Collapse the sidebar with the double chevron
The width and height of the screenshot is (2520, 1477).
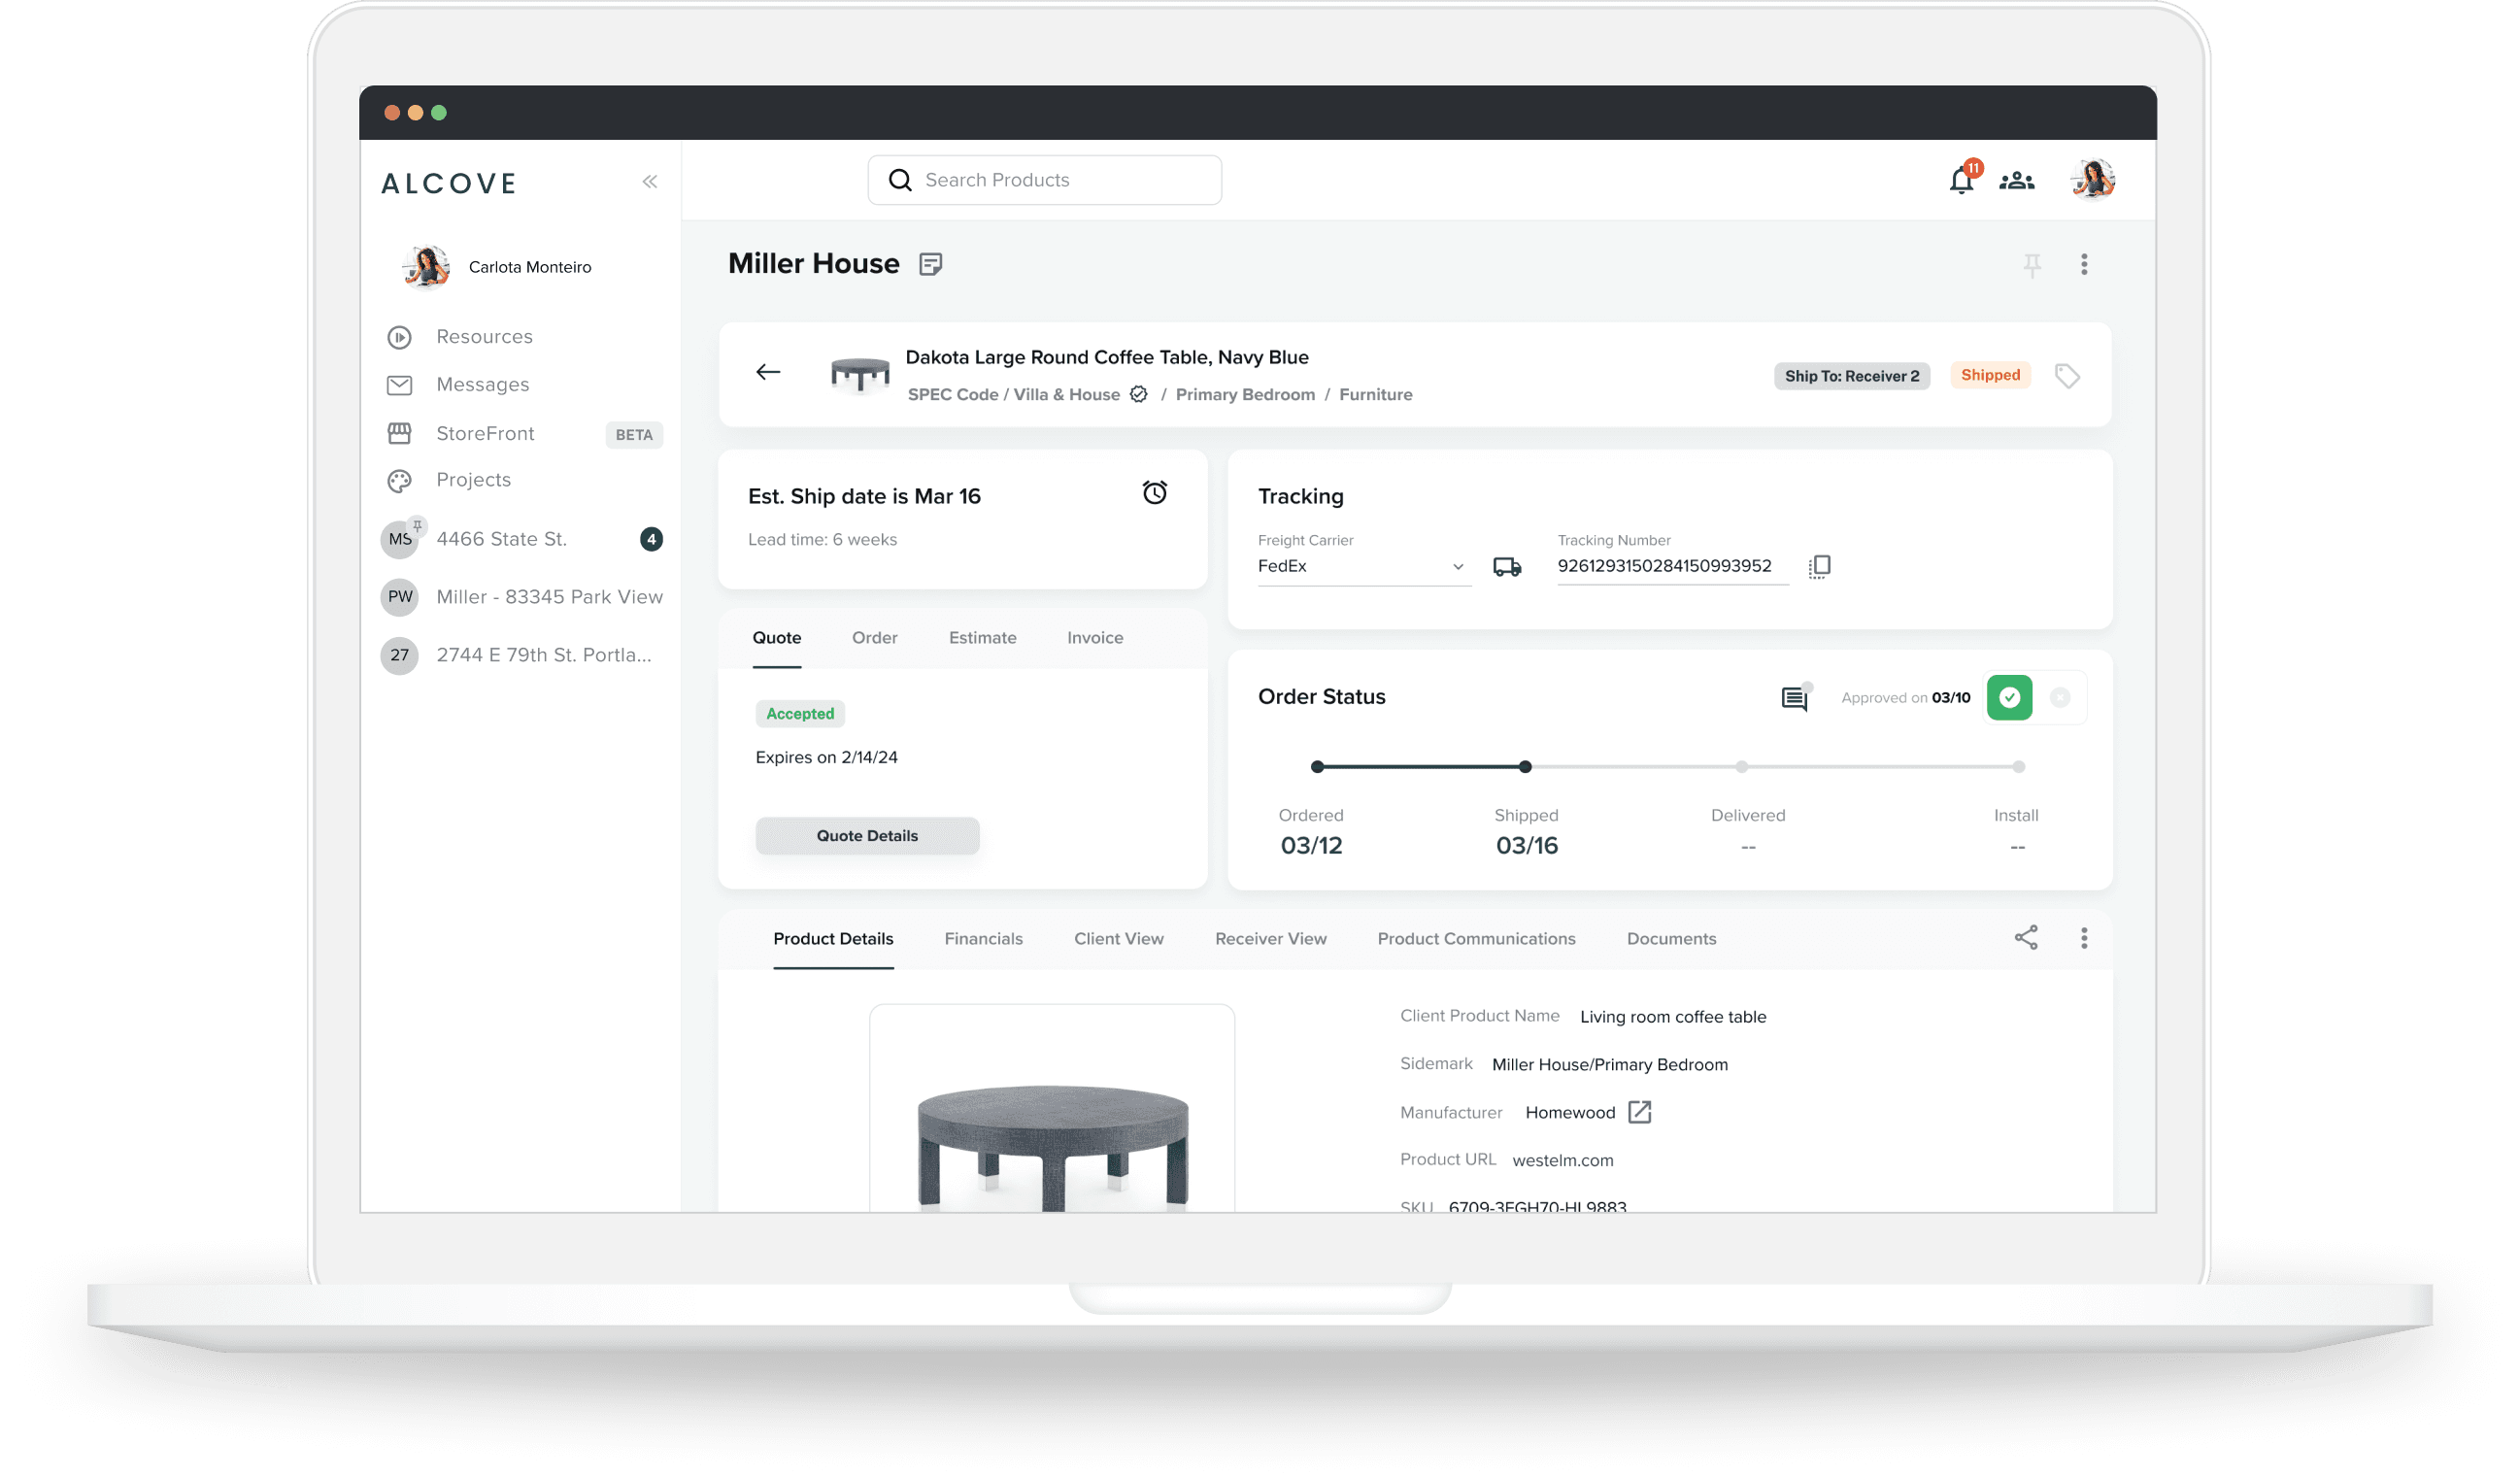tap(650, 181)
